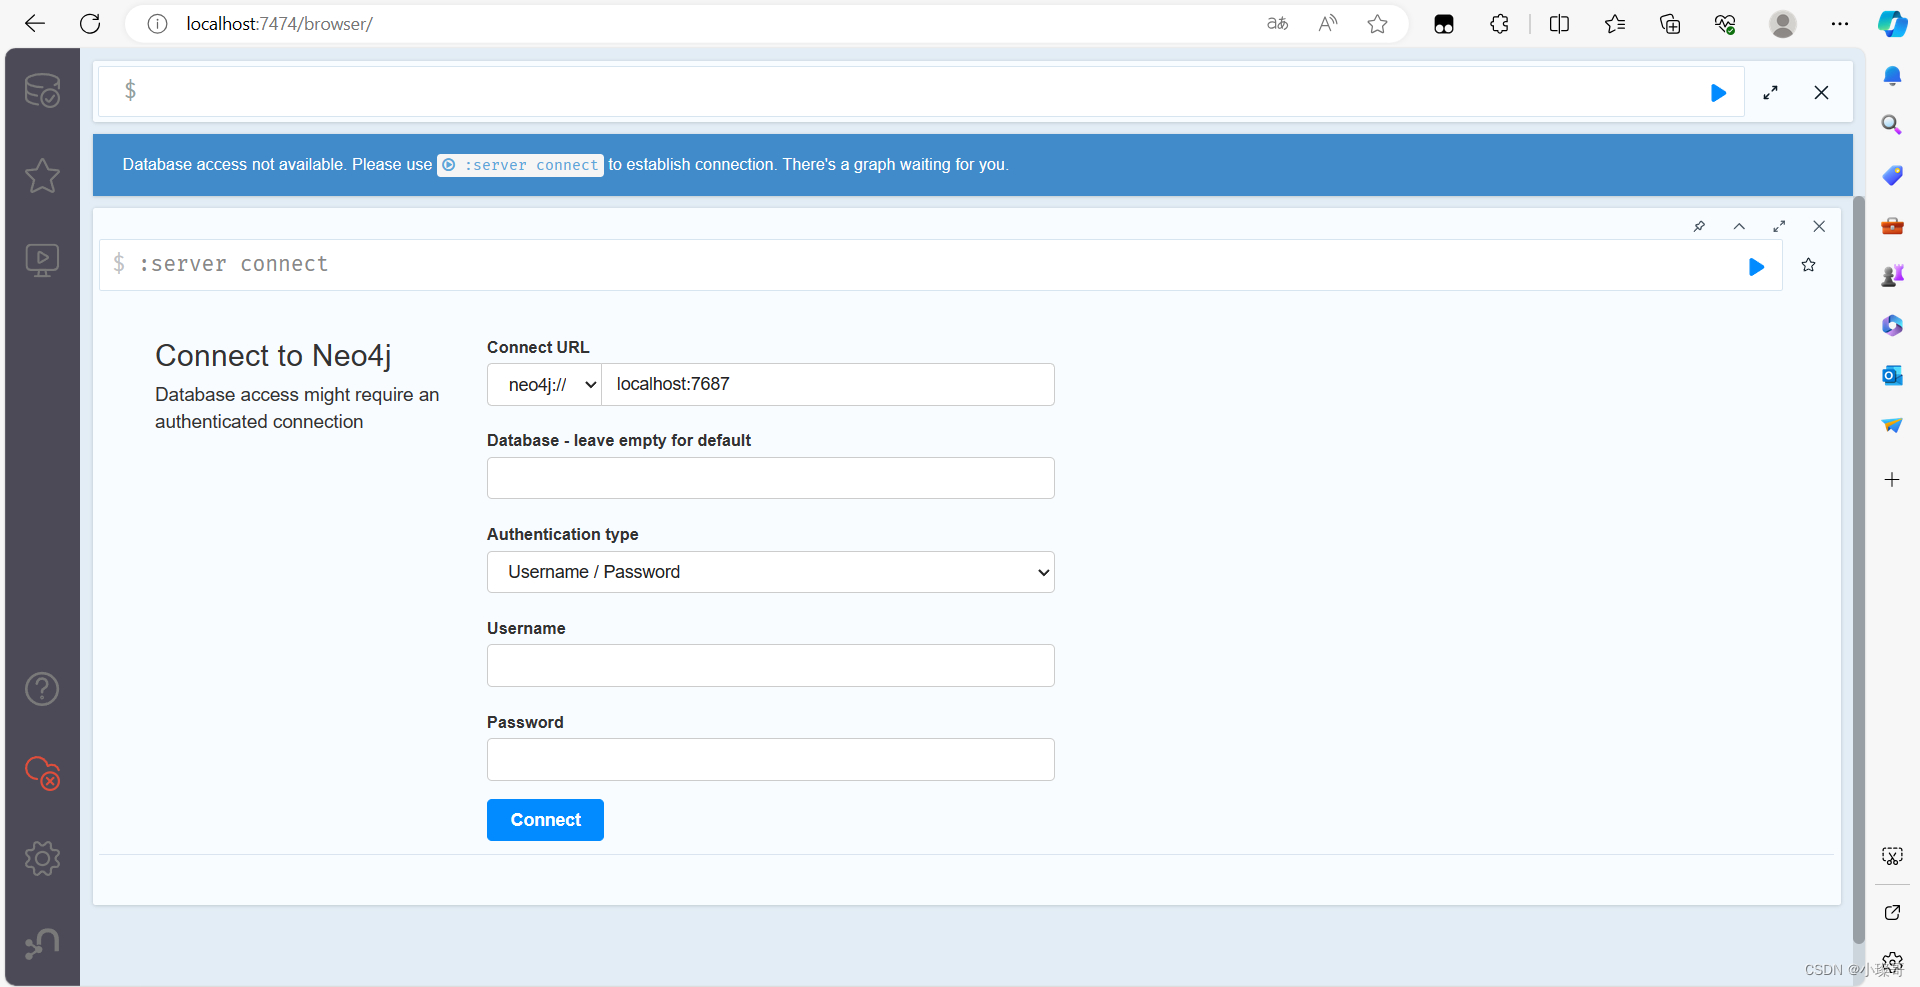Open Outlook icon in Edge sidebar
The image size is (1920, 987).
coord(1892,376)
